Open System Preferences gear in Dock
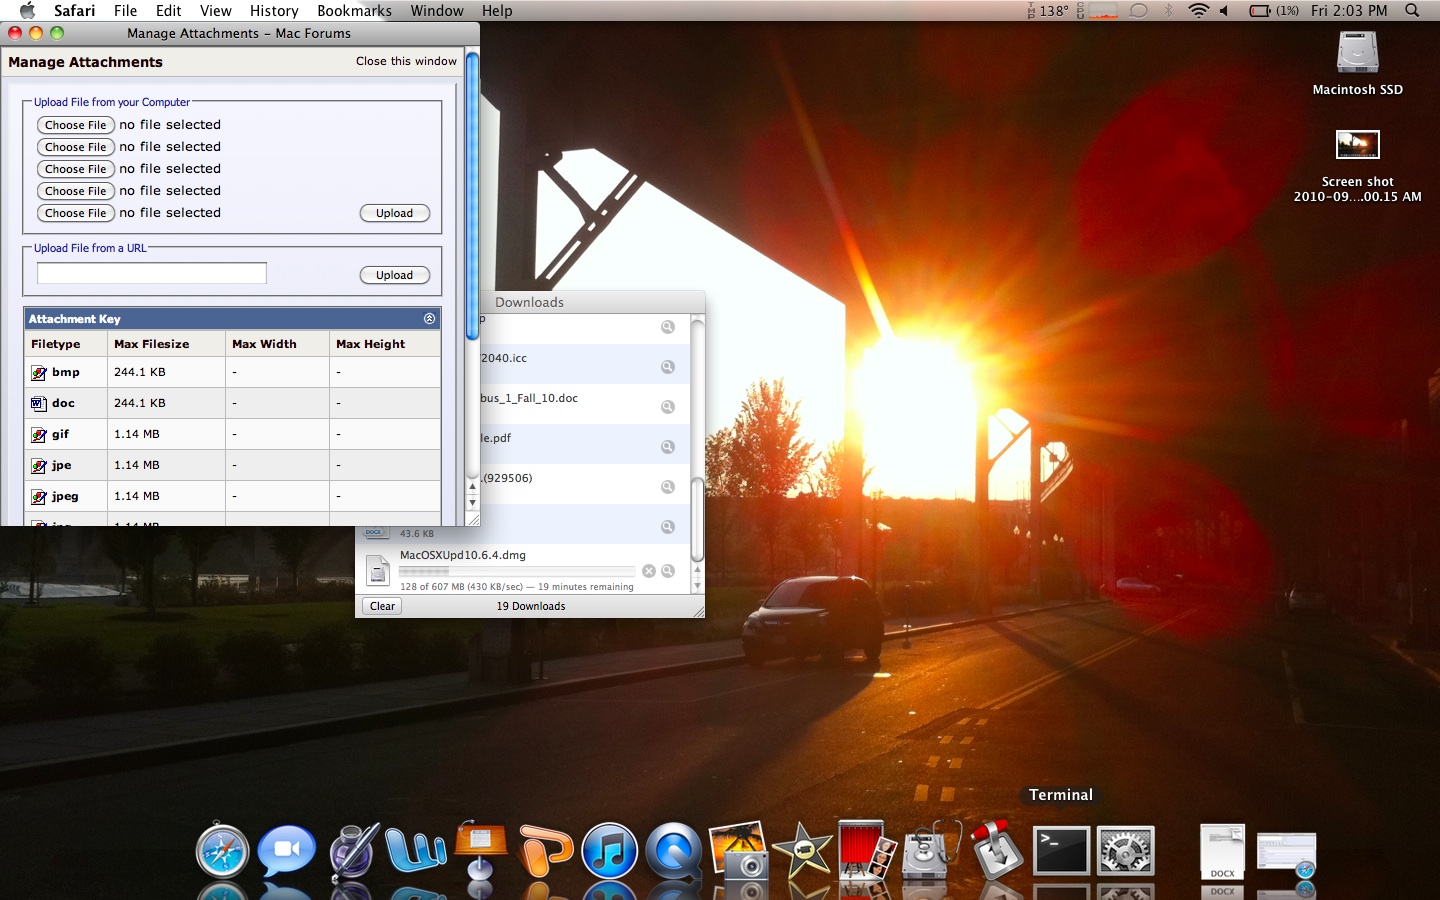Screen dimensions: 1440x900 (x=1126, y=851)
